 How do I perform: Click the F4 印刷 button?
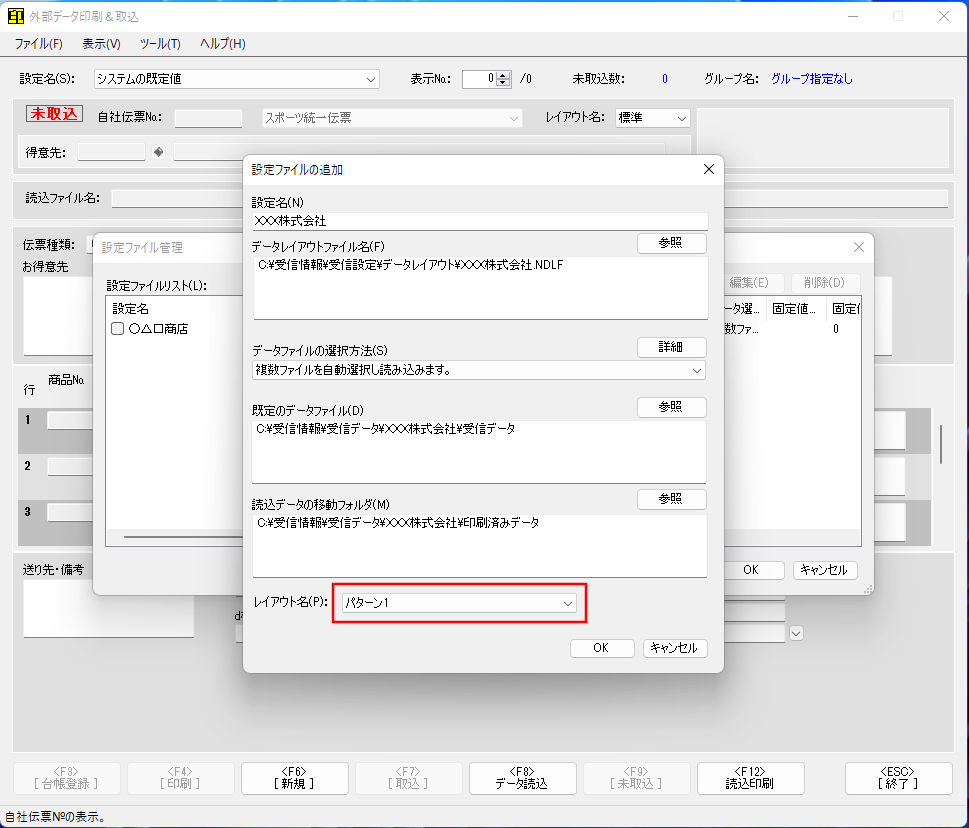[x=180, y=778]
